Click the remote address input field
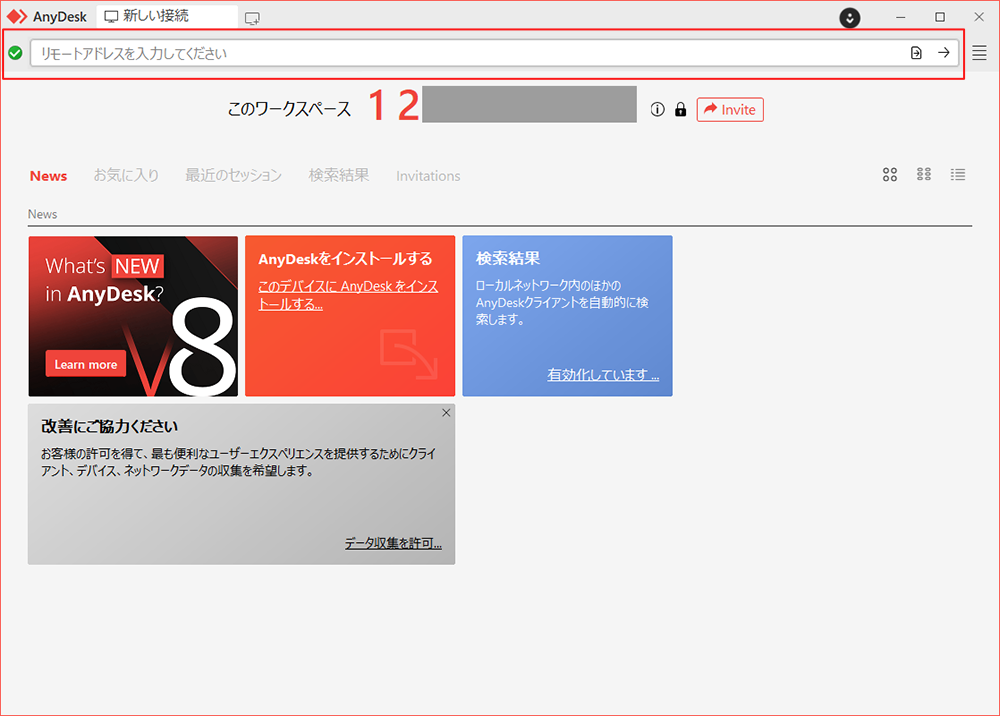Viewport: 1000px width, 716px height. point(460,53)
